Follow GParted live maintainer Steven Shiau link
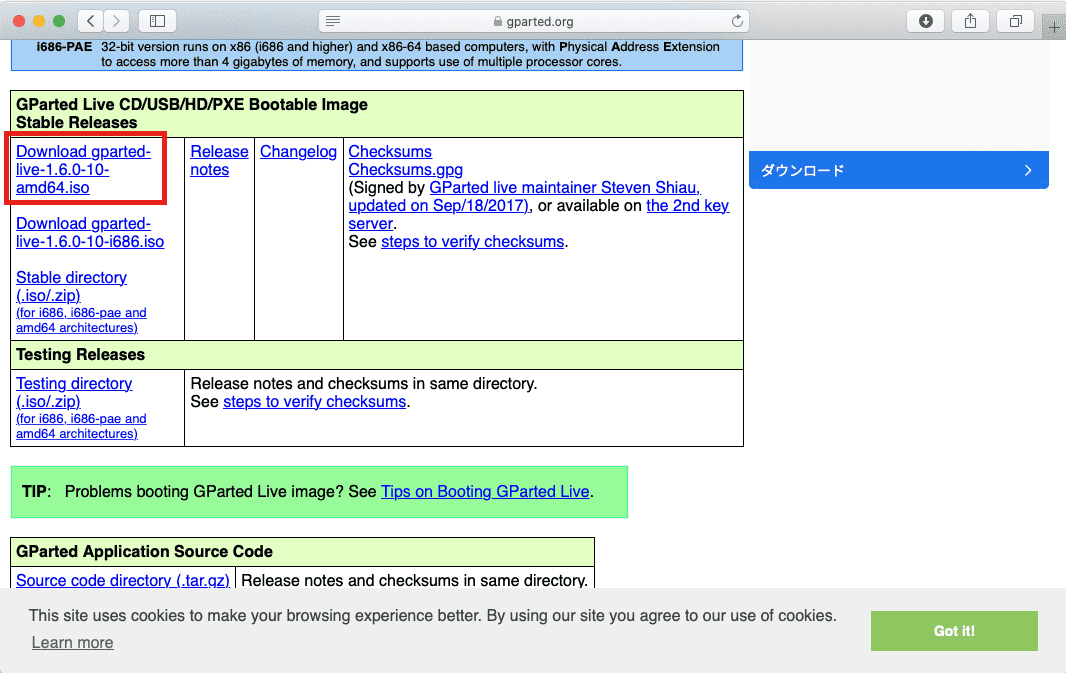The width and height of the screenshot is (1066, 673). pyautogui.click(x=564, y=188)
